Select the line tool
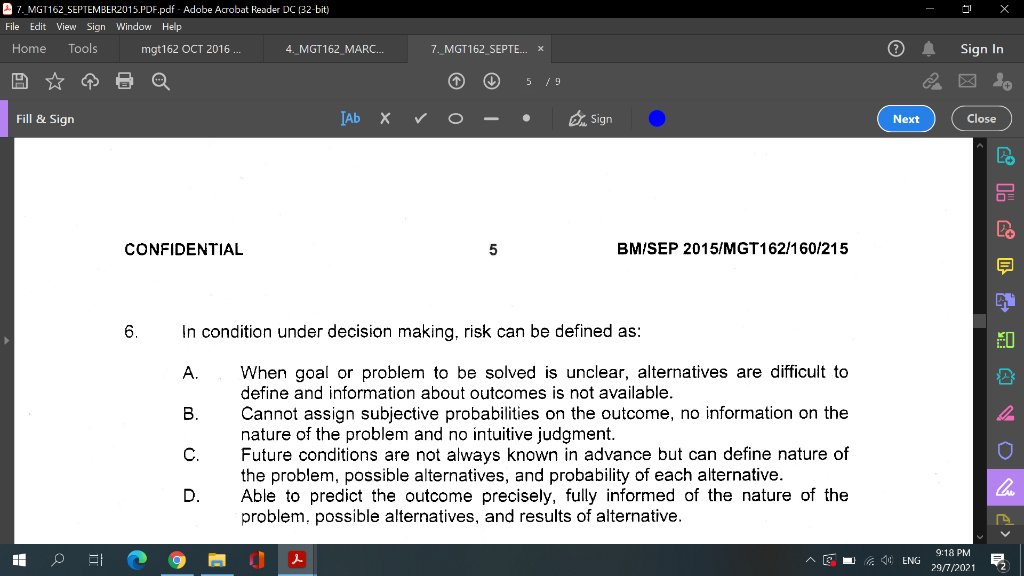The height and width of the screenshot is (576, 1024). pyautogui.click(x=491, y=119)
